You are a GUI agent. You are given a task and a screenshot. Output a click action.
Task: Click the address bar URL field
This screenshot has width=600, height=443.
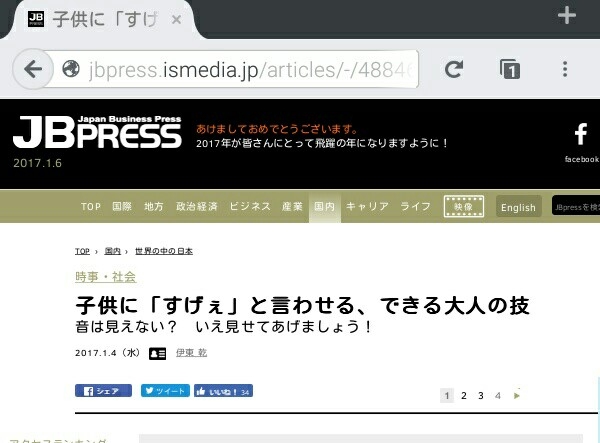tap(251, 70)
